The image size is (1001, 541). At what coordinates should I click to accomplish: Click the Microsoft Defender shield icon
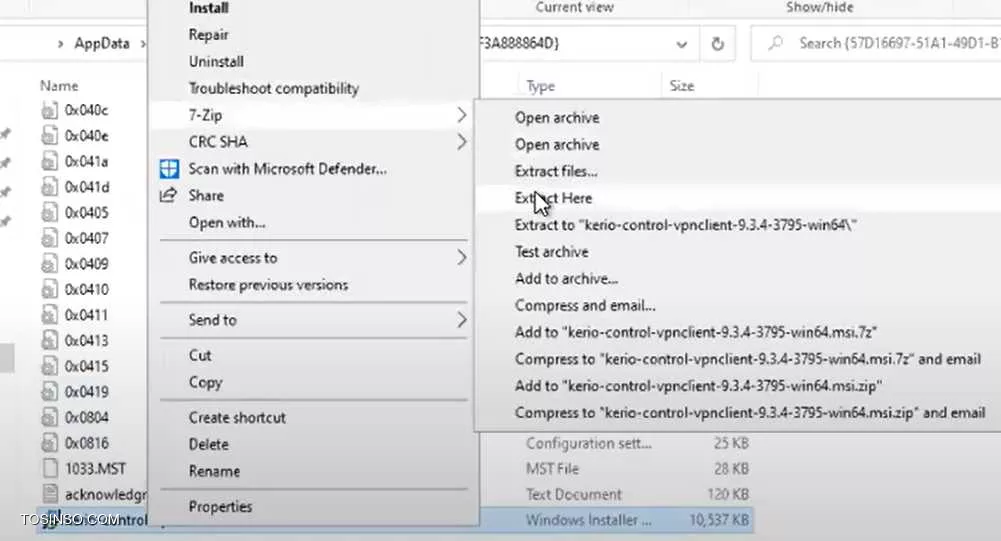pyautogui.click(x=169, y=169)
